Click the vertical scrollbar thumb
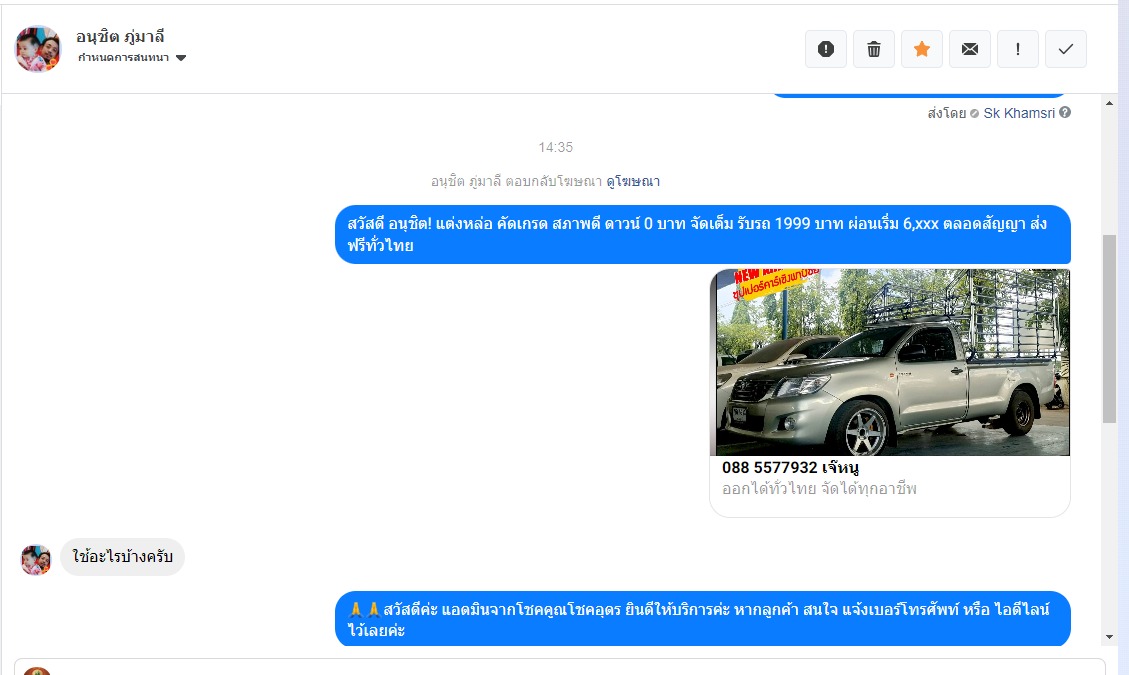The image size is (1129, 675). point(1109,328)
